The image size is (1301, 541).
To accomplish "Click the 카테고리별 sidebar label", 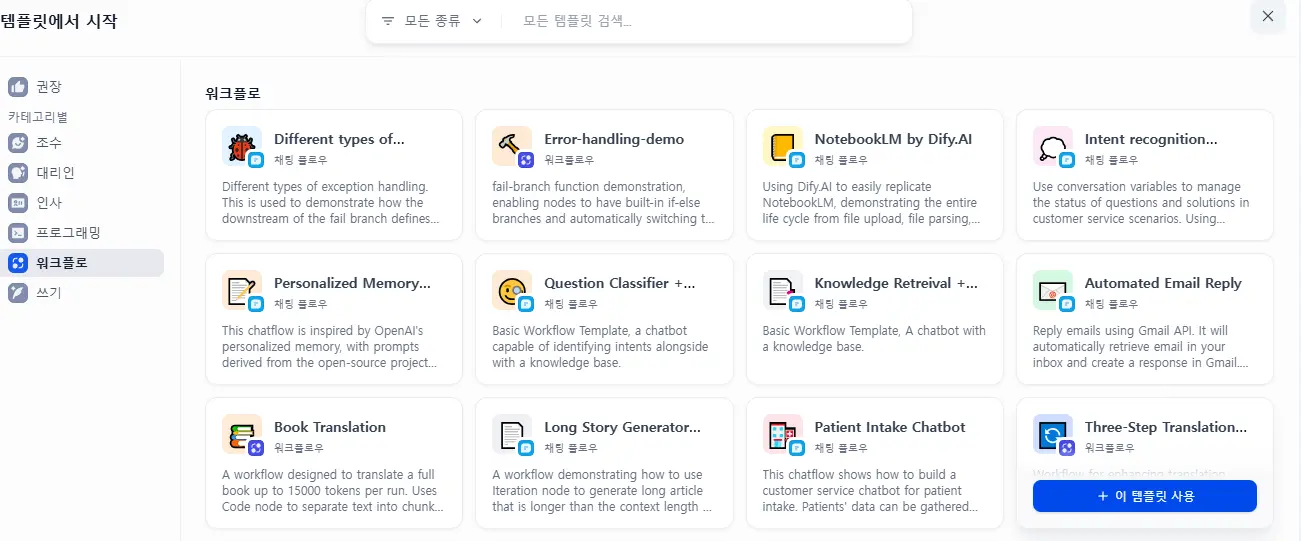I will click(x=38, y=117).
